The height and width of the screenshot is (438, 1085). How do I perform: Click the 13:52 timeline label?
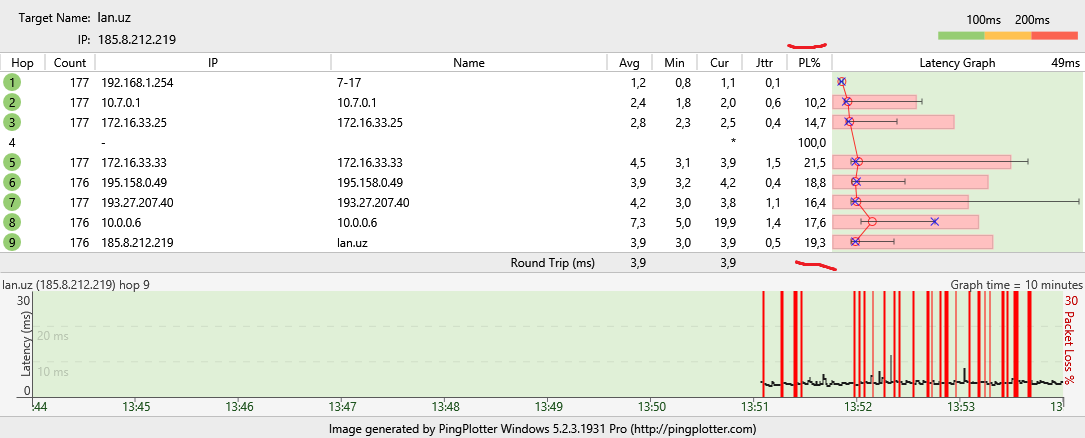[857, 407]
